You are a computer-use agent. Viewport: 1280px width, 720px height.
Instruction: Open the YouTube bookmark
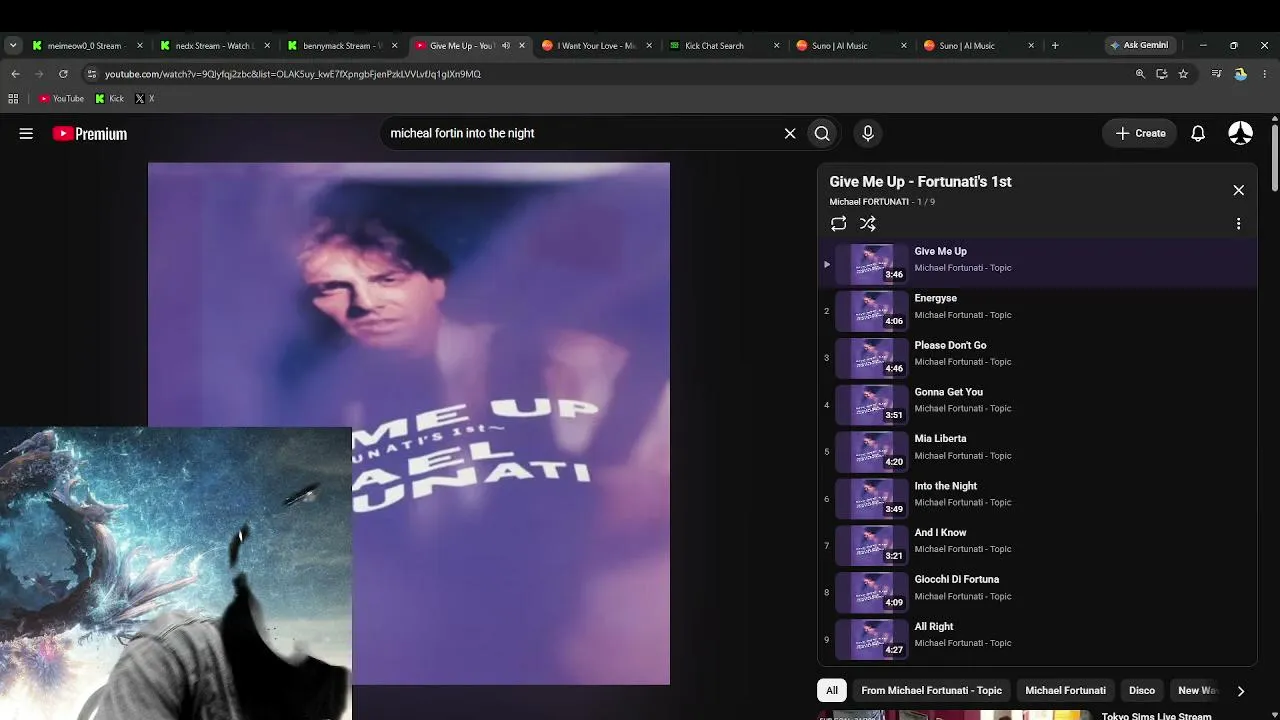click(x=62, y=99)
